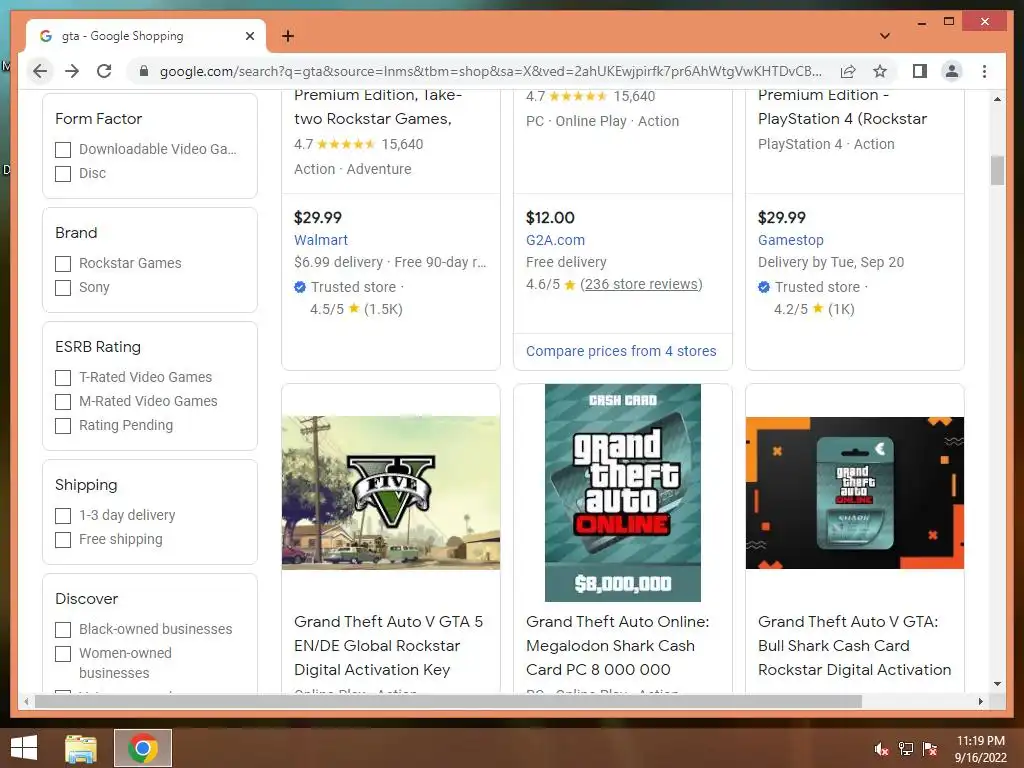The width and height of the screenshot is (1024, 768).
Task: Click the Discover filter heading
Action: pyautogui.click(x=86, y=599)
